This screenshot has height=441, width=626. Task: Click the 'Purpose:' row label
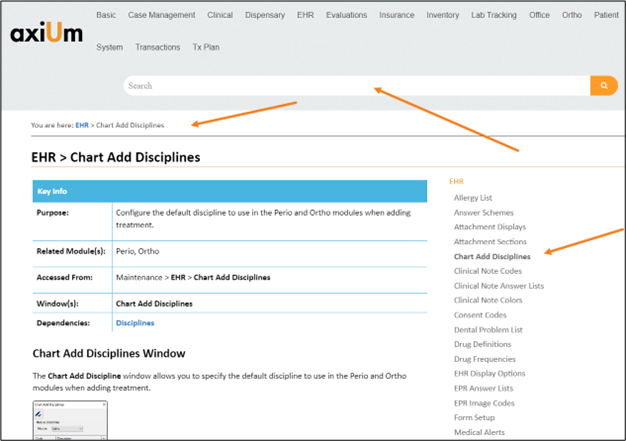coord(53,213)
